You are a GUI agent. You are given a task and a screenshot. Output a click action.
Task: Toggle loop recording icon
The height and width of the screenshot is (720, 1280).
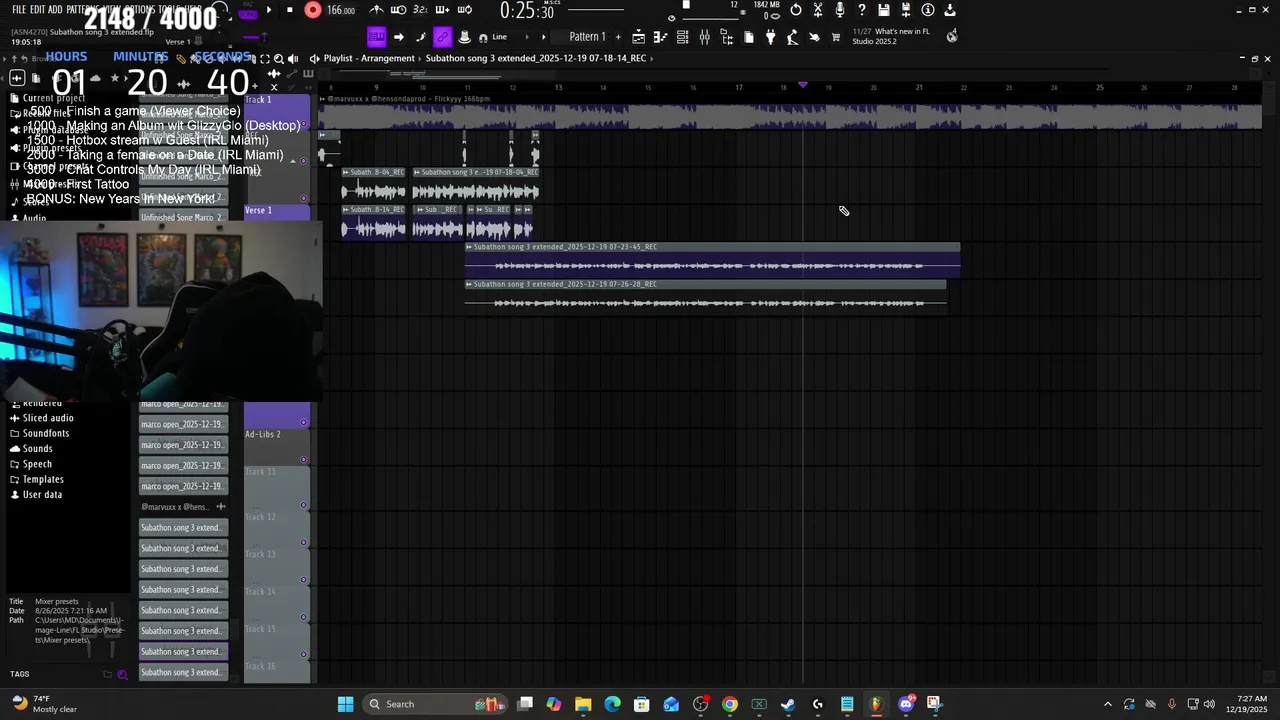(x=464, y=10)
